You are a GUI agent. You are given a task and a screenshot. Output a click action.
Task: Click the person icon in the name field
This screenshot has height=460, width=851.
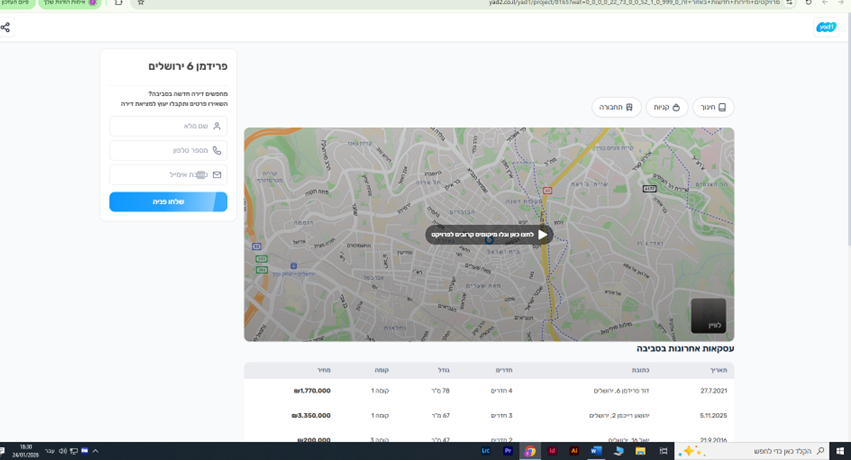(x=217, y=126)
